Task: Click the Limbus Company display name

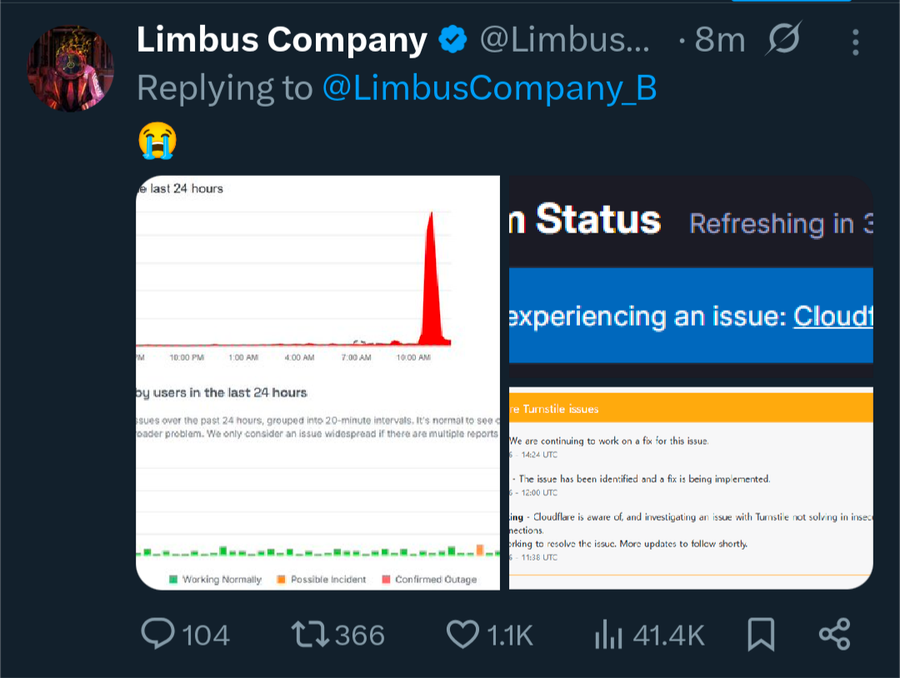Action: pyautogui.click(x=282, y=40)
